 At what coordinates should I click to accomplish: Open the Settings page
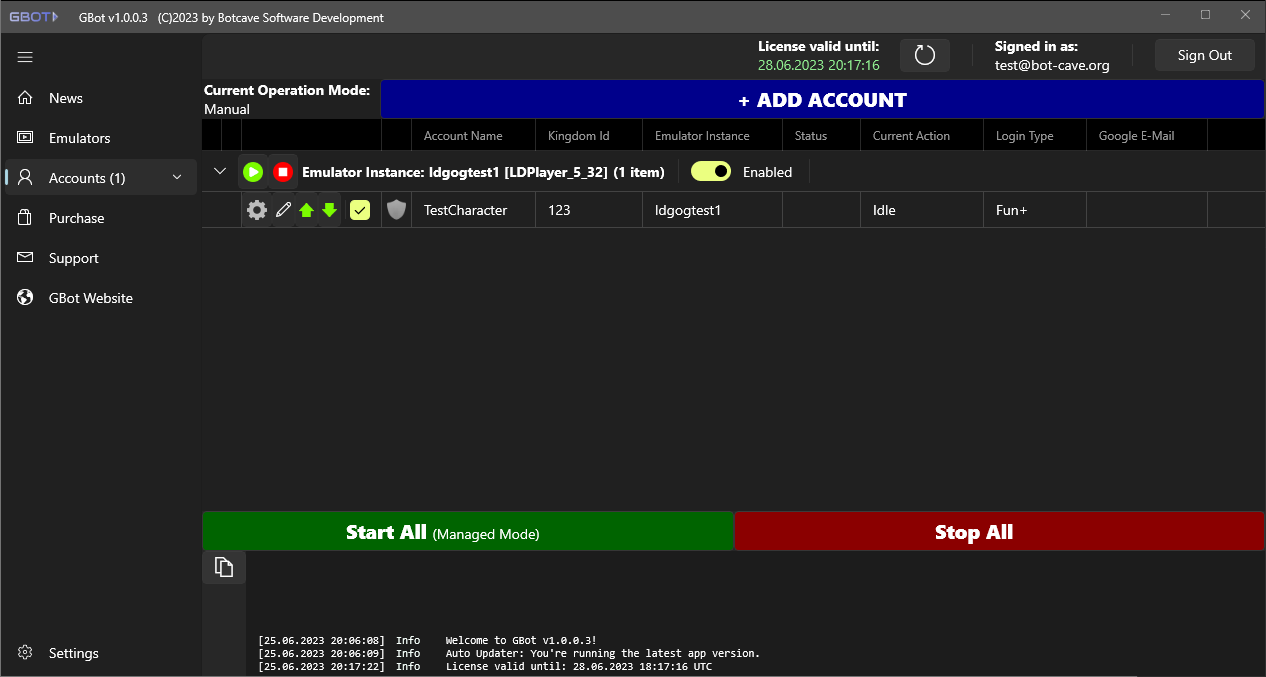click(73, 653)
